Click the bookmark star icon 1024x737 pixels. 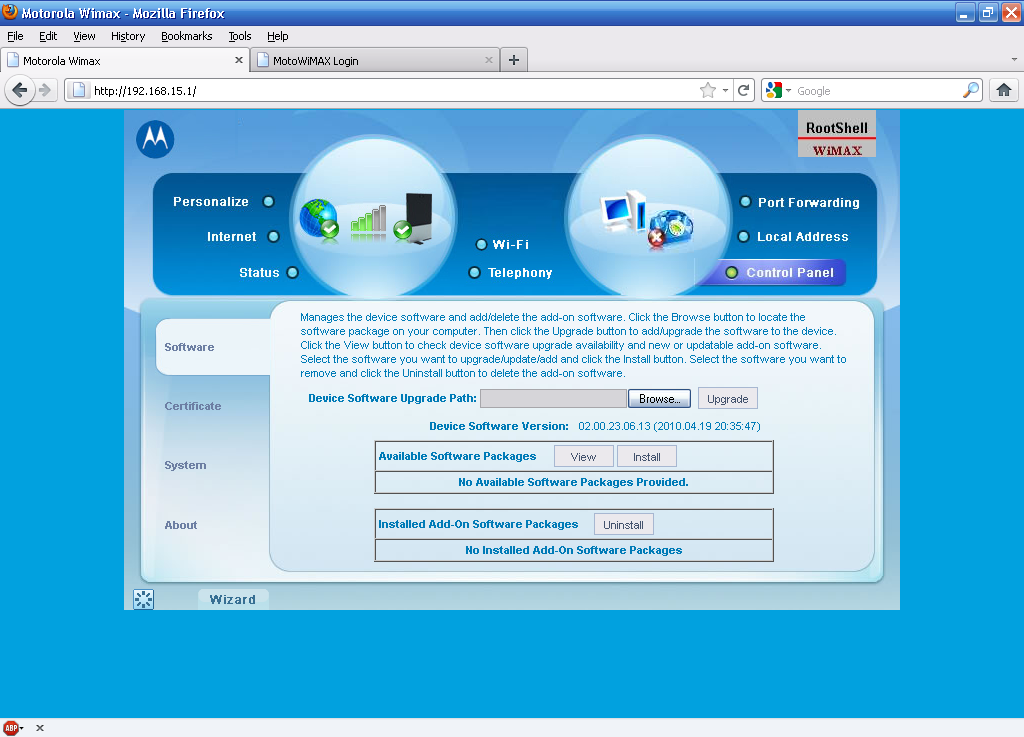point(707,91)
